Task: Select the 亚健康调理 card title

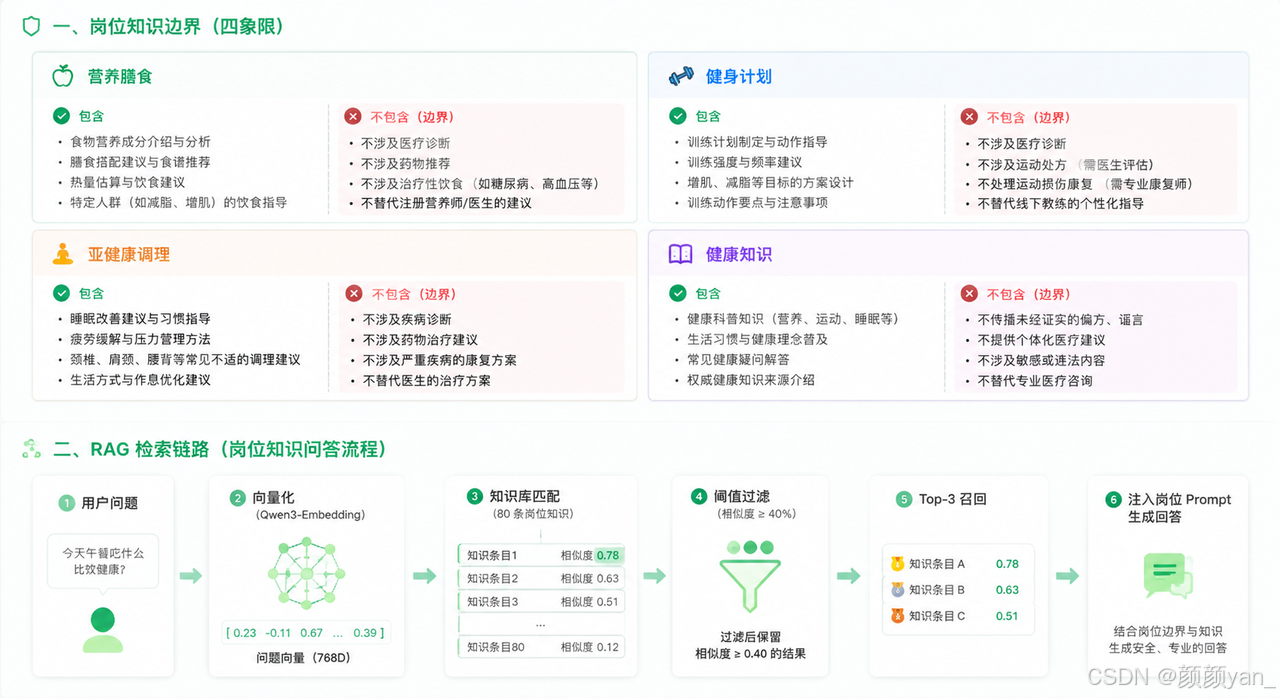Action: point(129,254)
